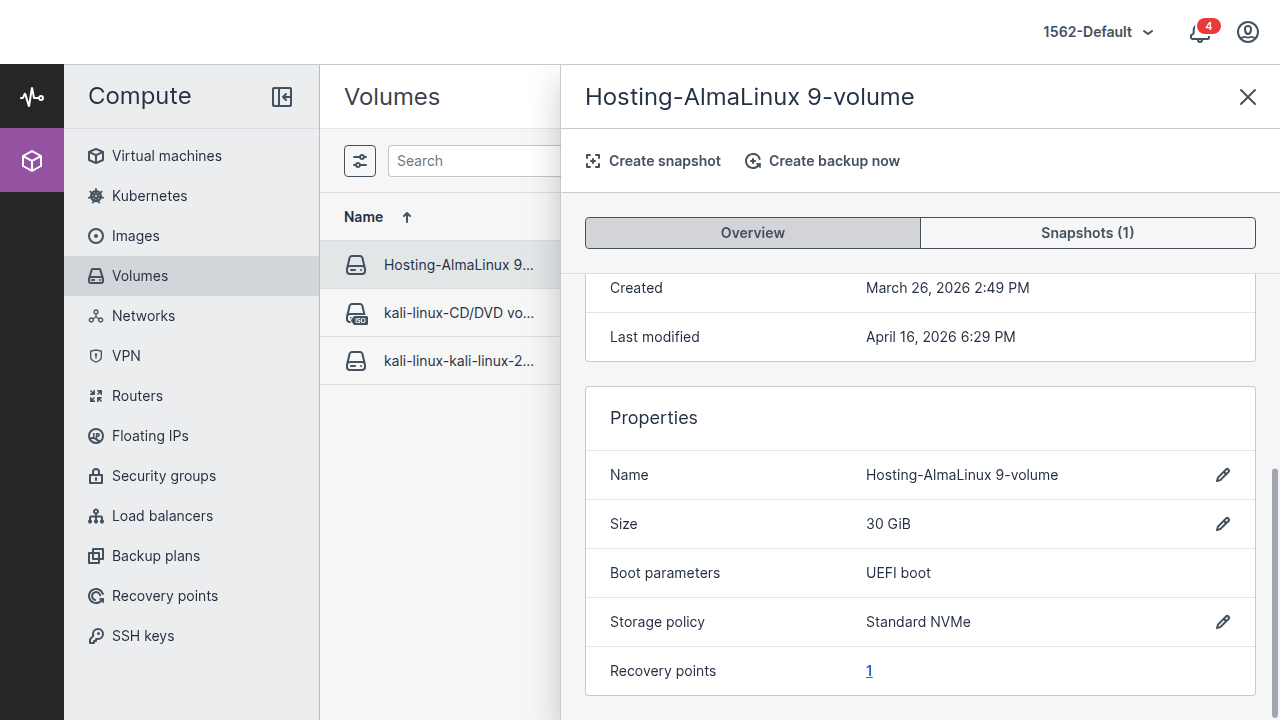Edit the Storage policy with pencil icon

click(x=1222, y=622)
